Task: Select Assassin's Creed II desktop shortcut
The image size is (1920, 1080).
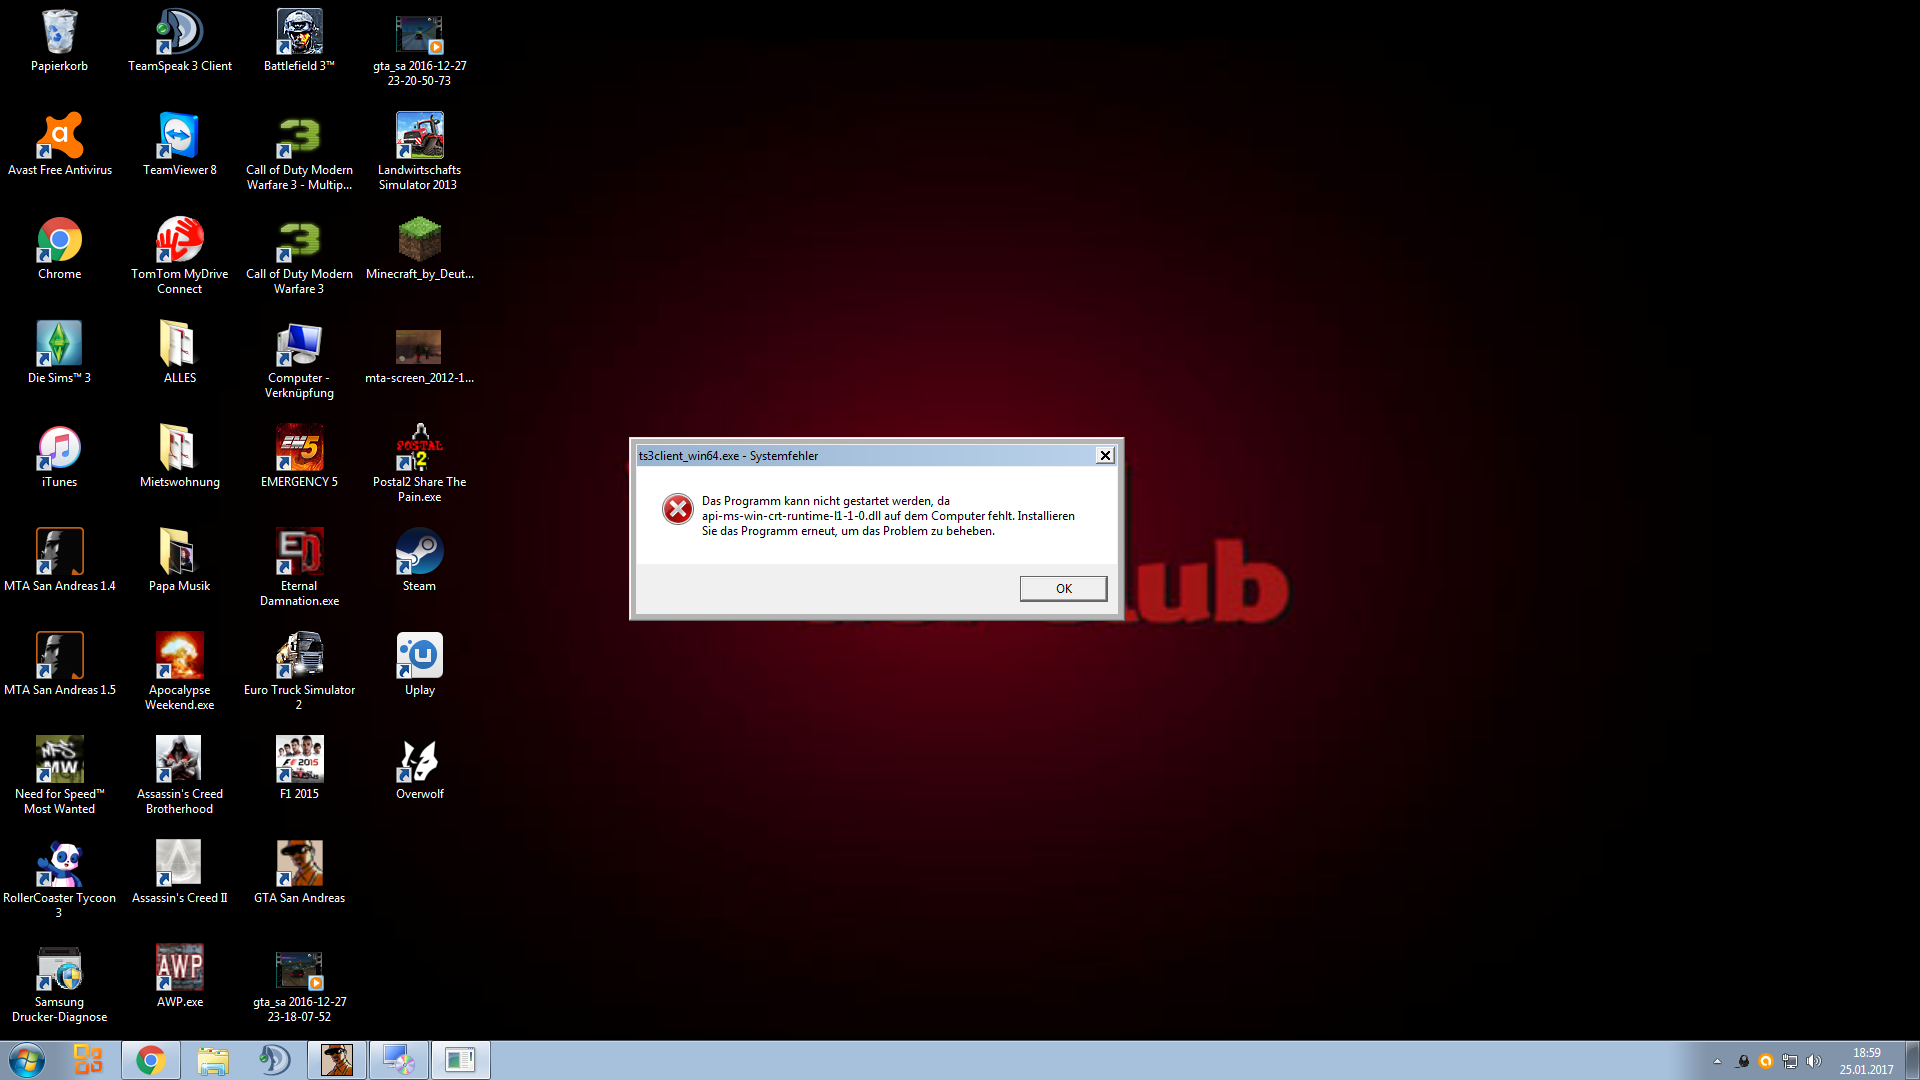Action: coord(180,873)
